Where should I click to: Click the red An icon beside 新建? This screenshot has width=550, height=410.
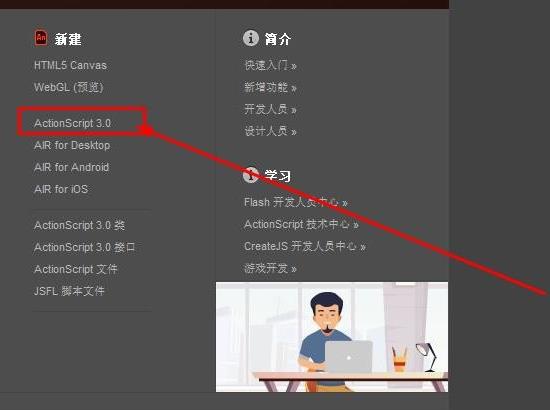(x=41, y=38)
